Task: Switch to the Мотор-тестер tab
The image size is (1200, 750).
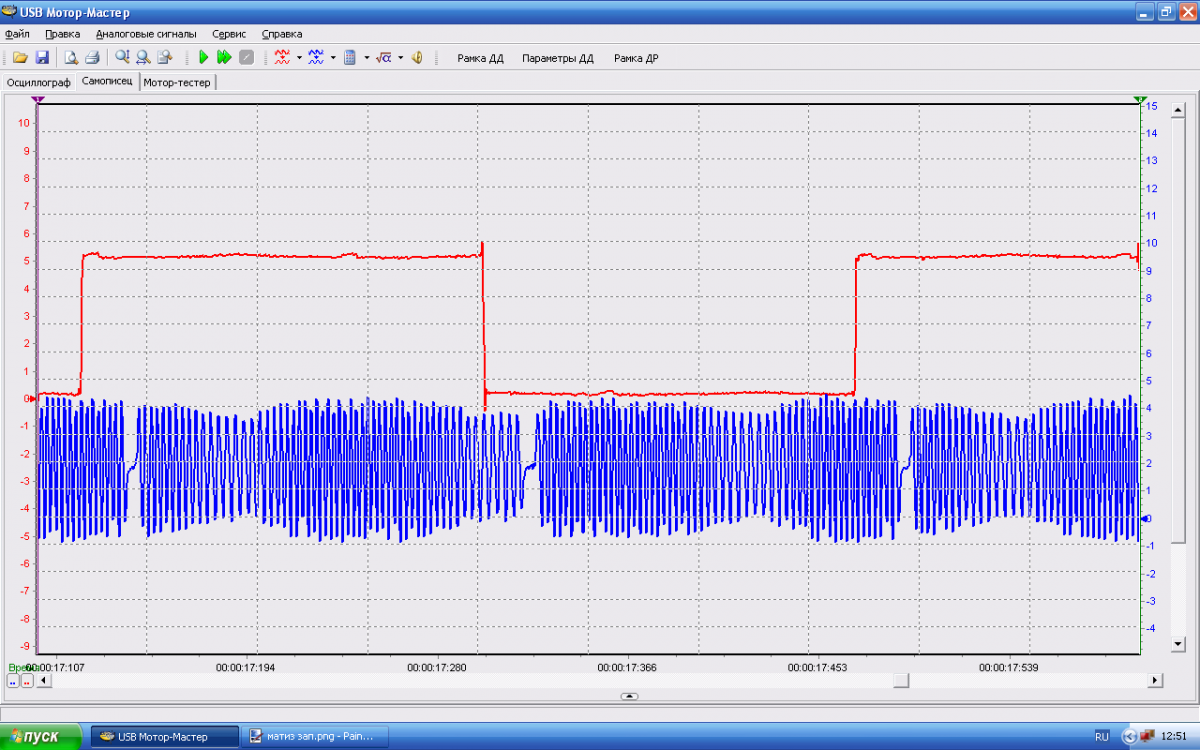Action: (x=177, y=82)
